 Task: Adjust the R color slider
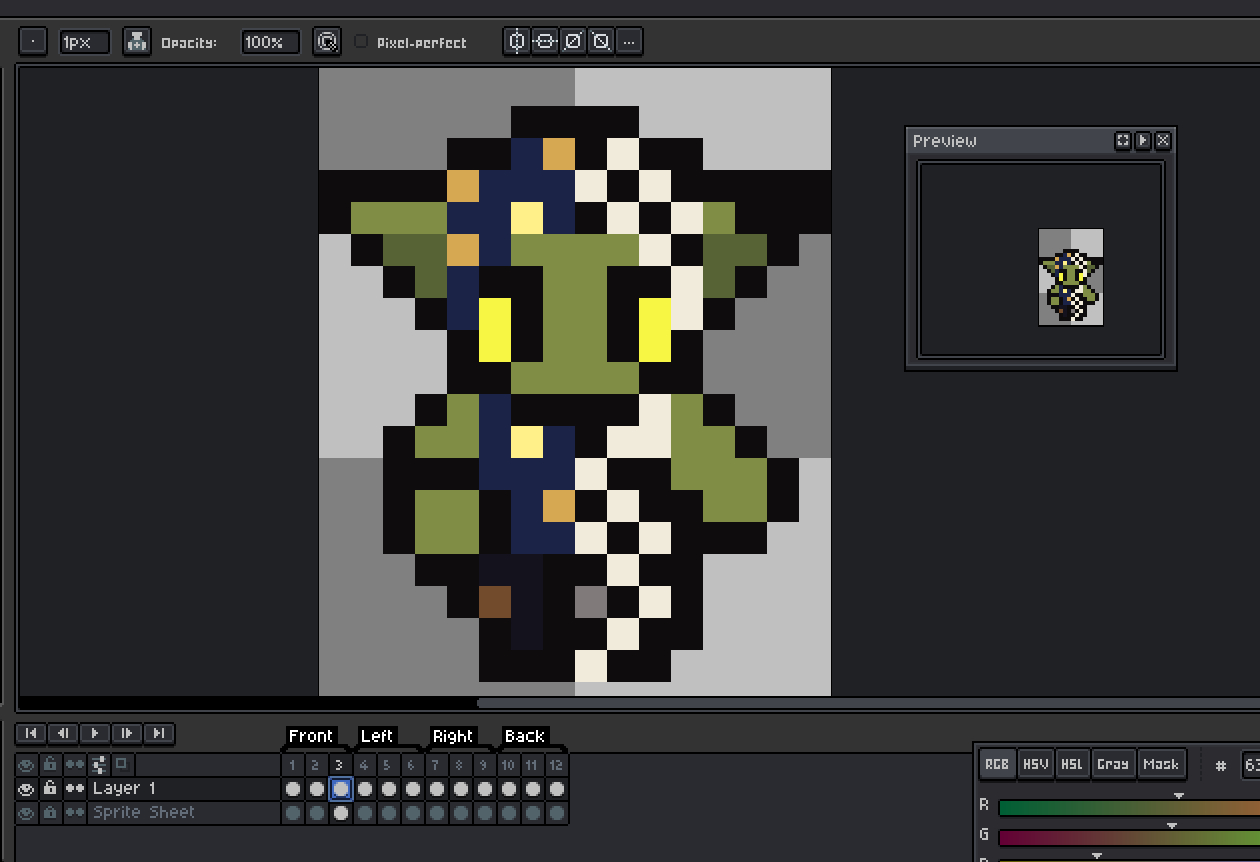(1128, 807)
